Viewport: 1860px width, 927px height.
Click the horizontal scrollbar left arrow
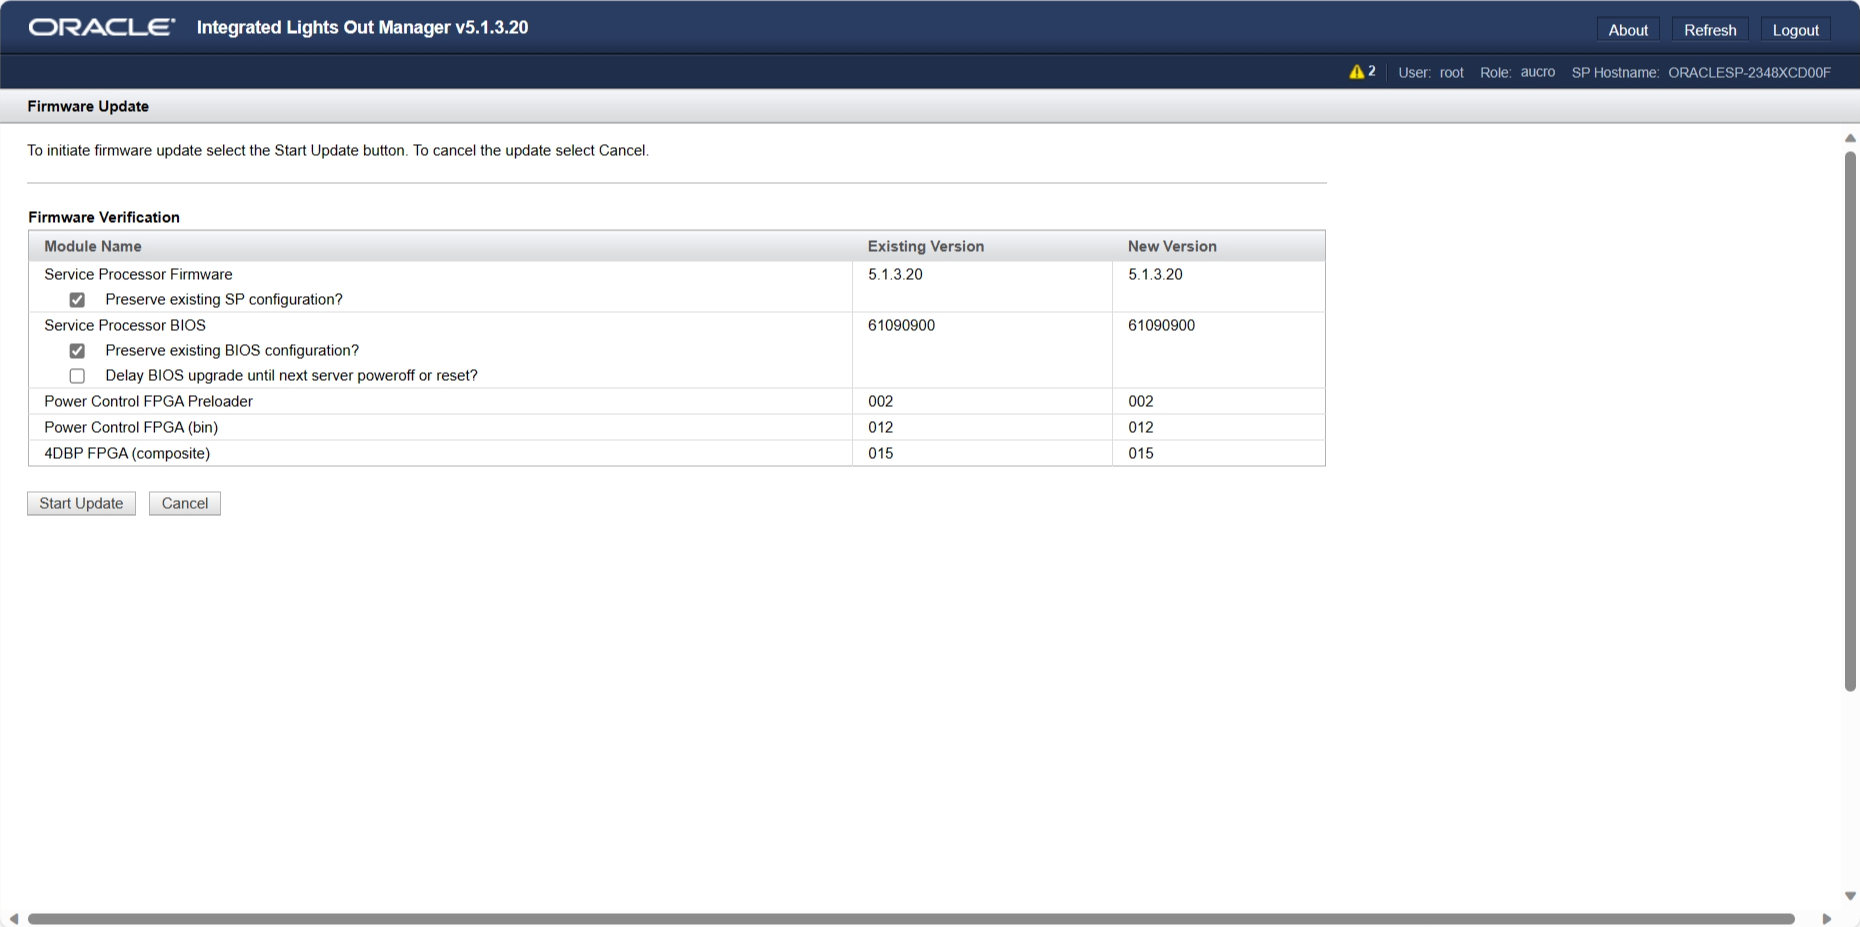[x=14, y=919]
